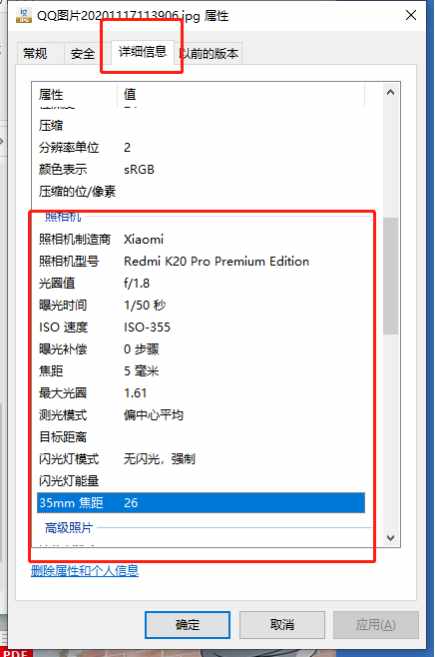Image resolution: width=435 pixels, height=657 pixels.
Task: Select the 照相机型号 Redmi K20 Pro row
Action: (201, 261)
